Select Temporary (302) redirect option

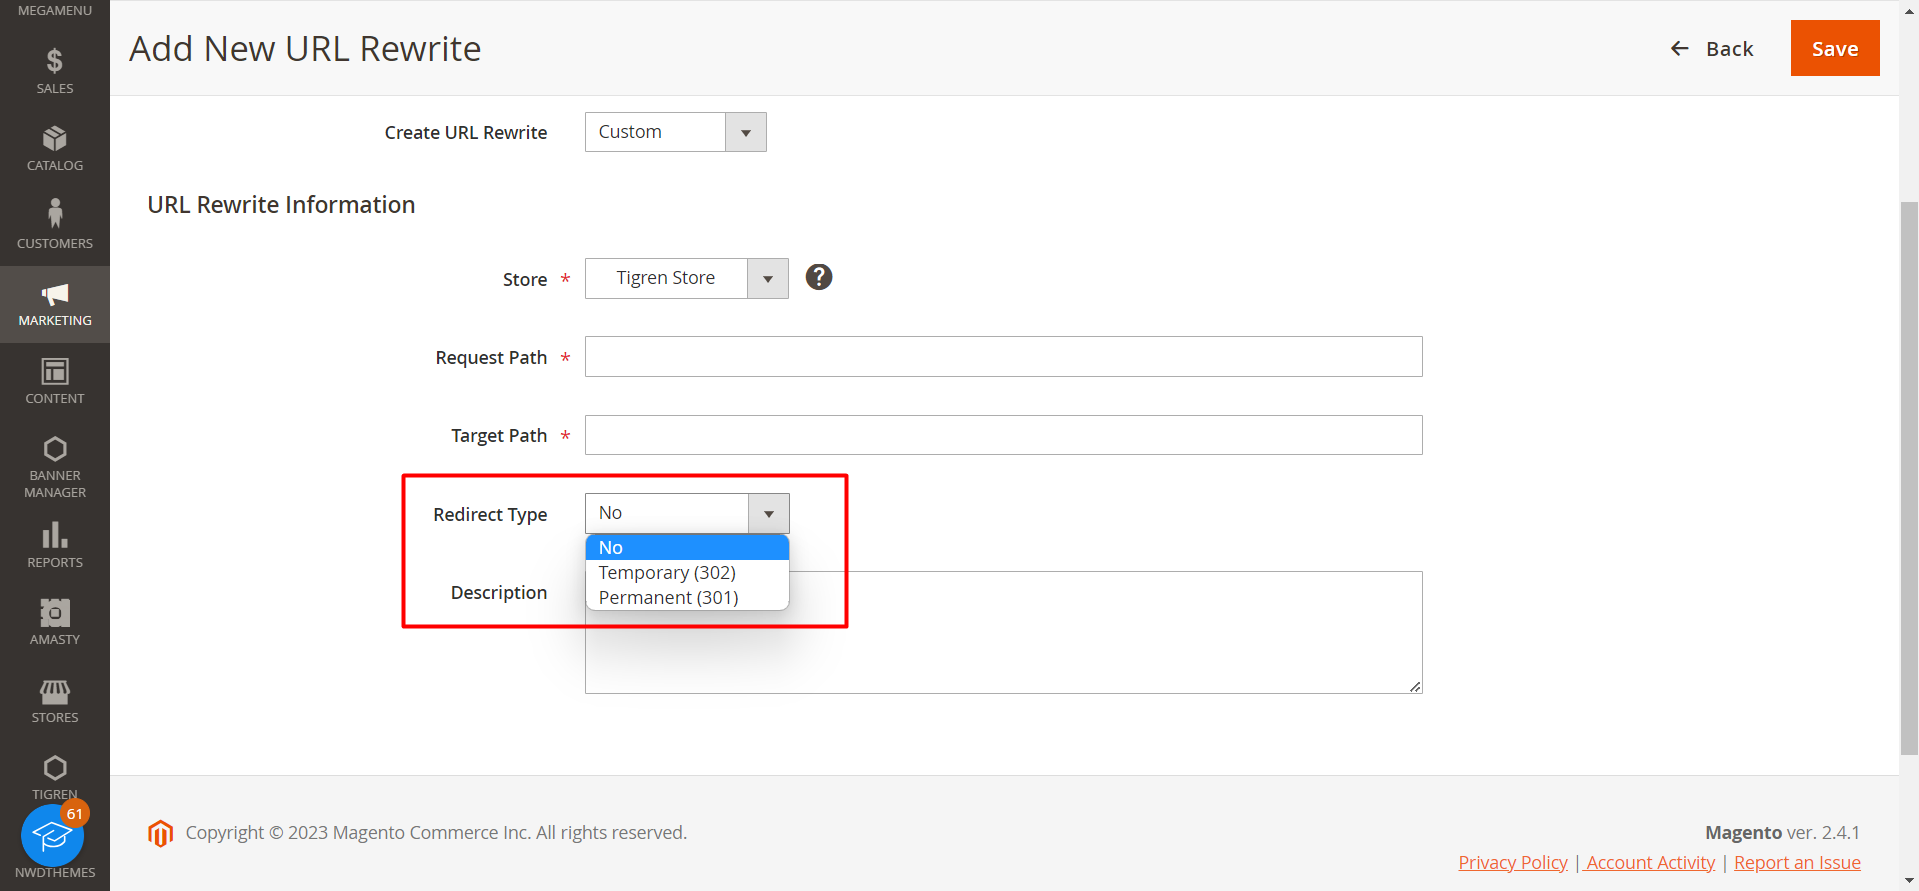click(x=667, y=573)
